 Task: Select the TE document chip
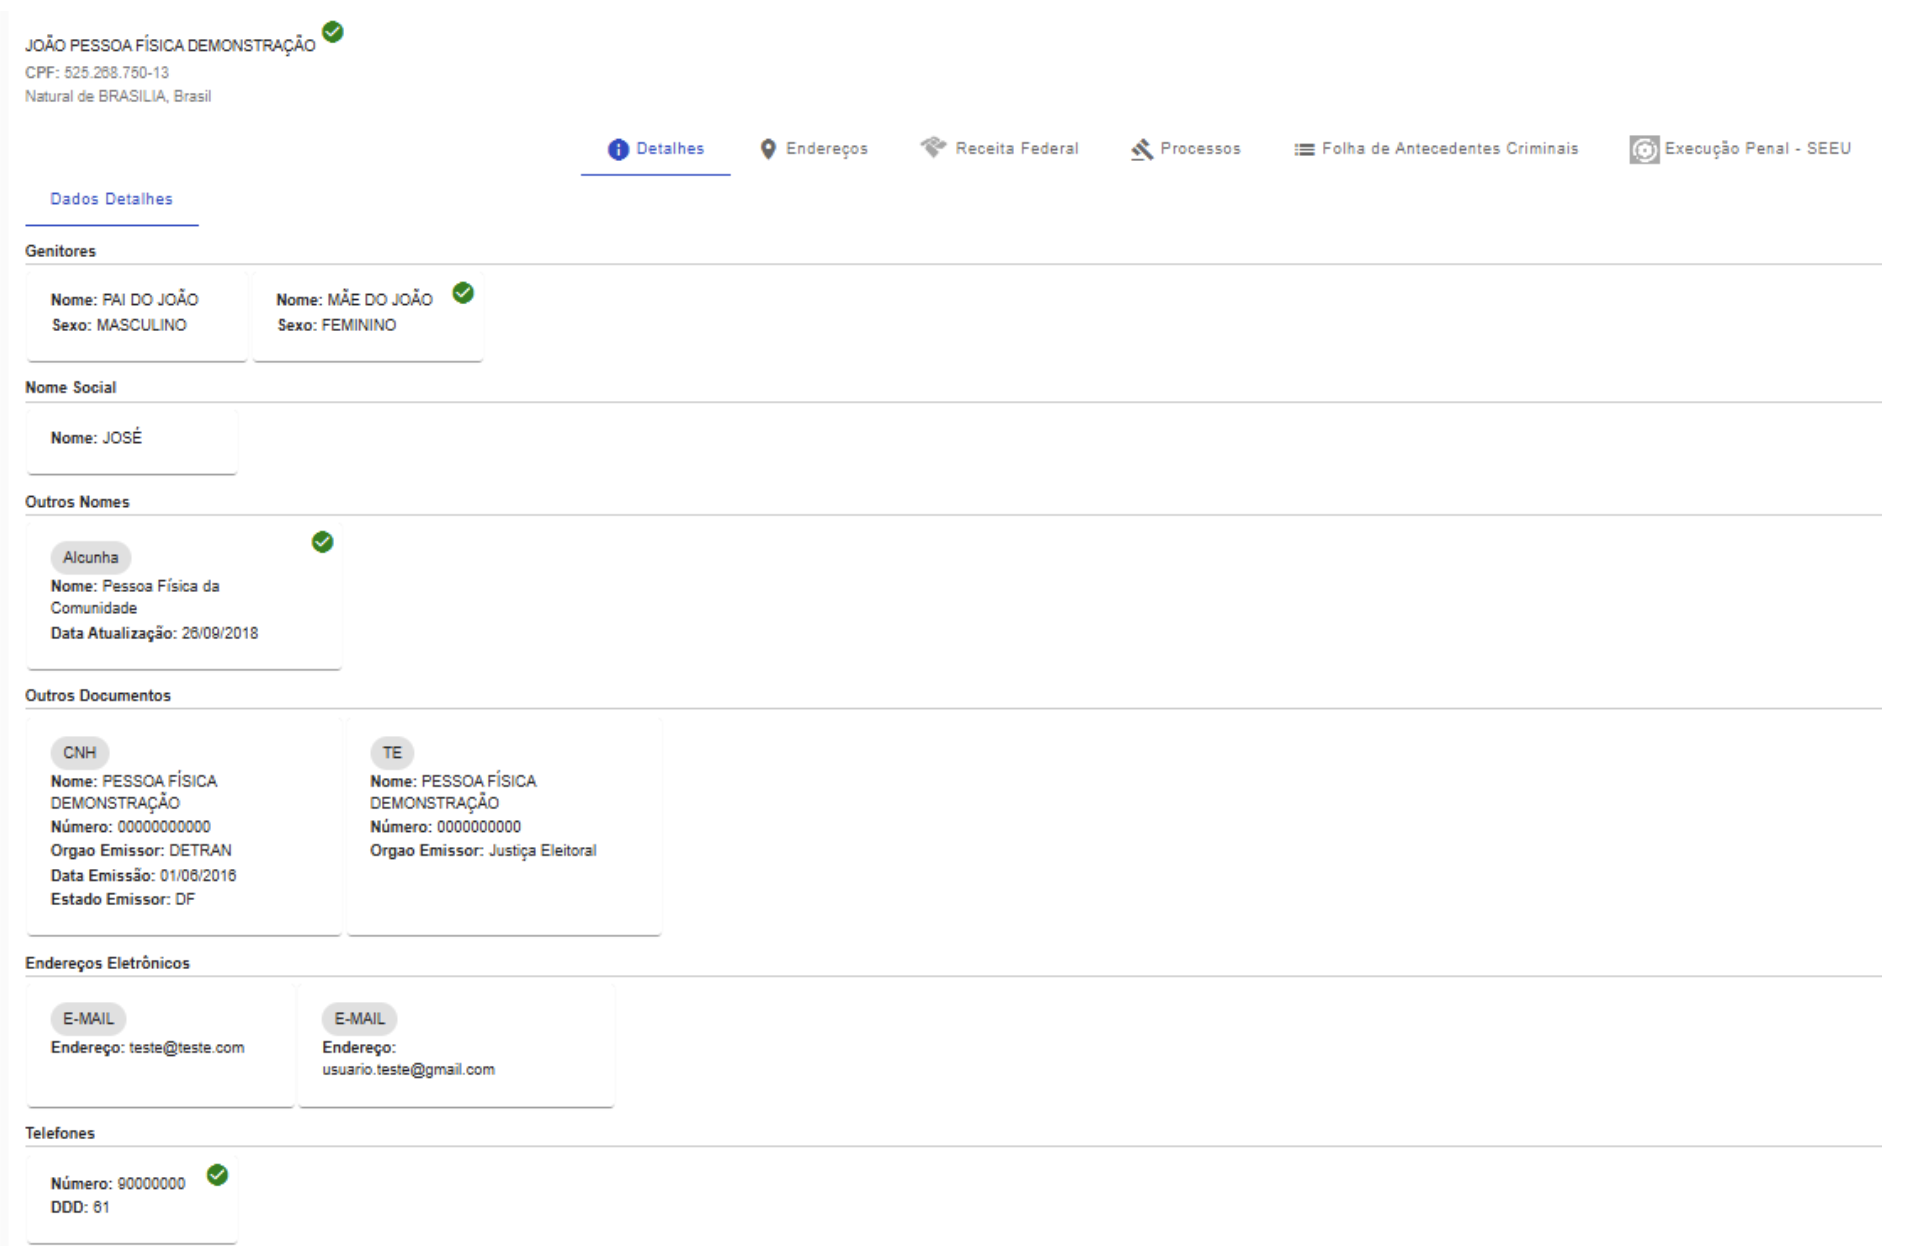click(392, 753)
